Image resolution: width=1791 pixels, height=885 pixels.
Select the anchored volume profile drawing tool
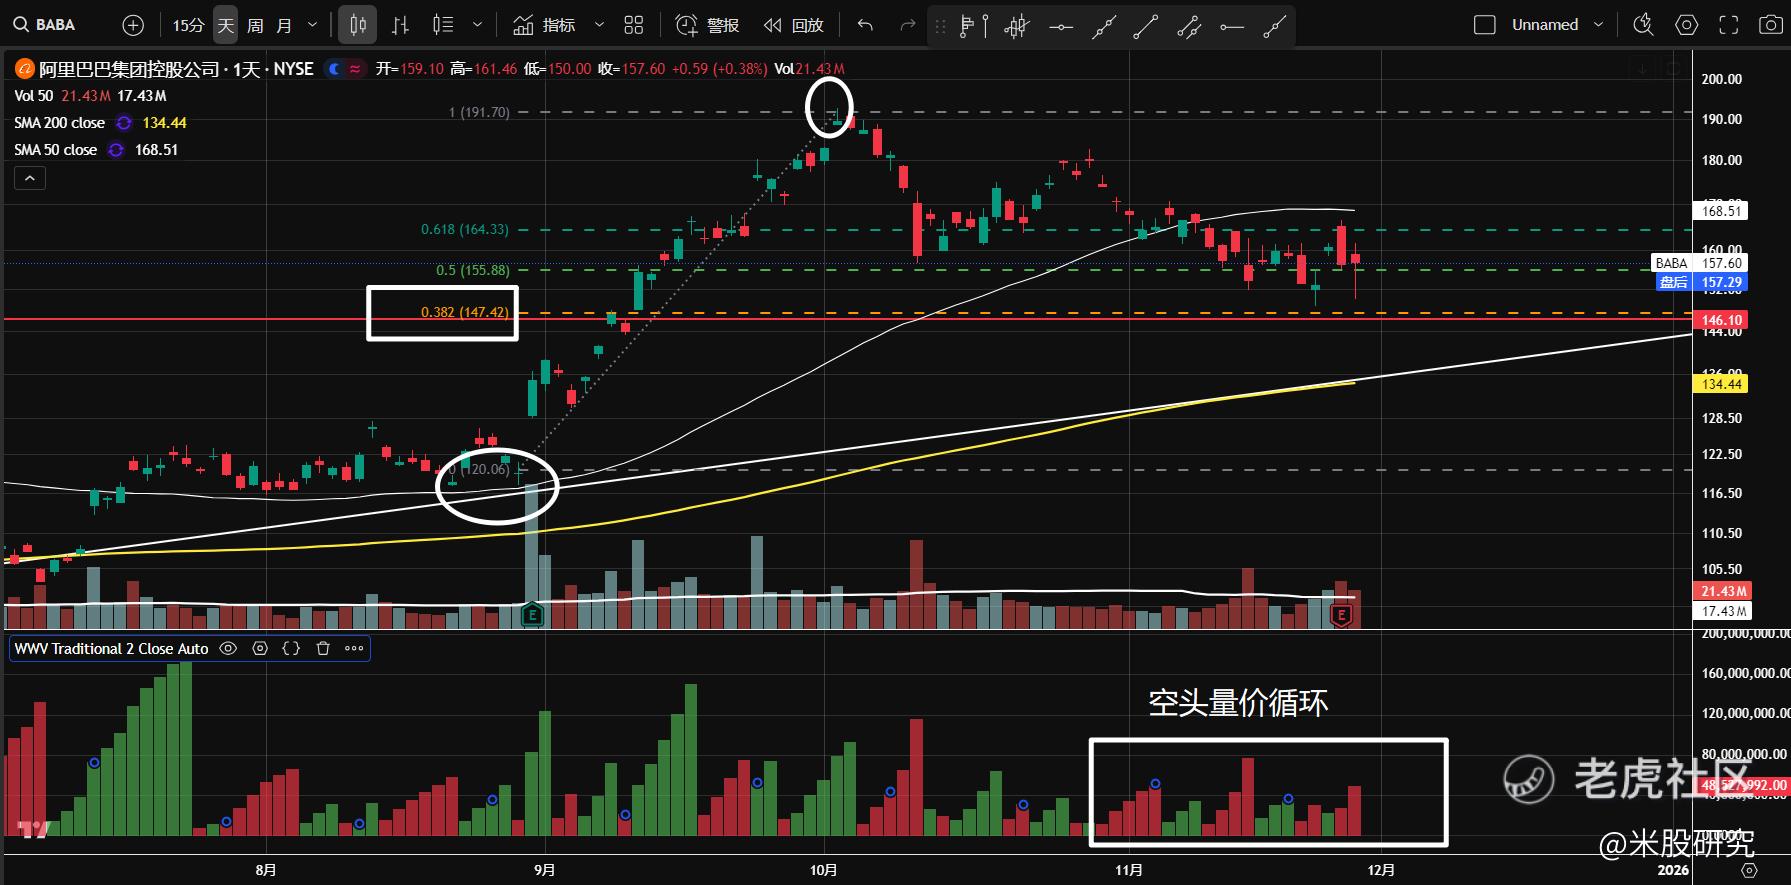point(972,26)
